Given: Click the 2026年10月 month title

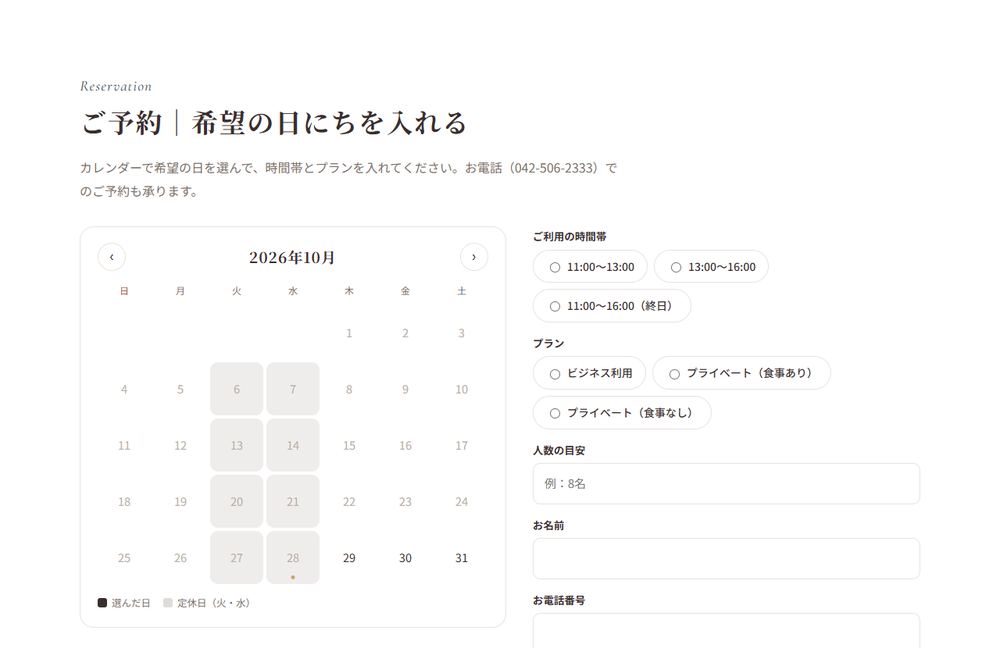Looking at the screenshot, I should (x=292, y=257).
